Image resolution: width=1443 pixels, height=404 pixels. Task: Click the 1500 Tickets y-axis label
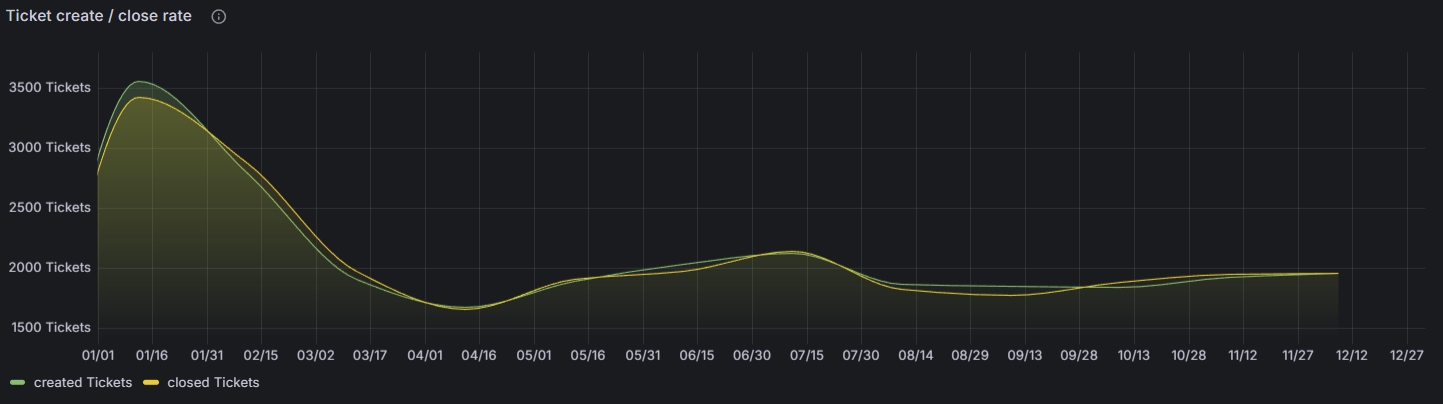click(49, 328)
